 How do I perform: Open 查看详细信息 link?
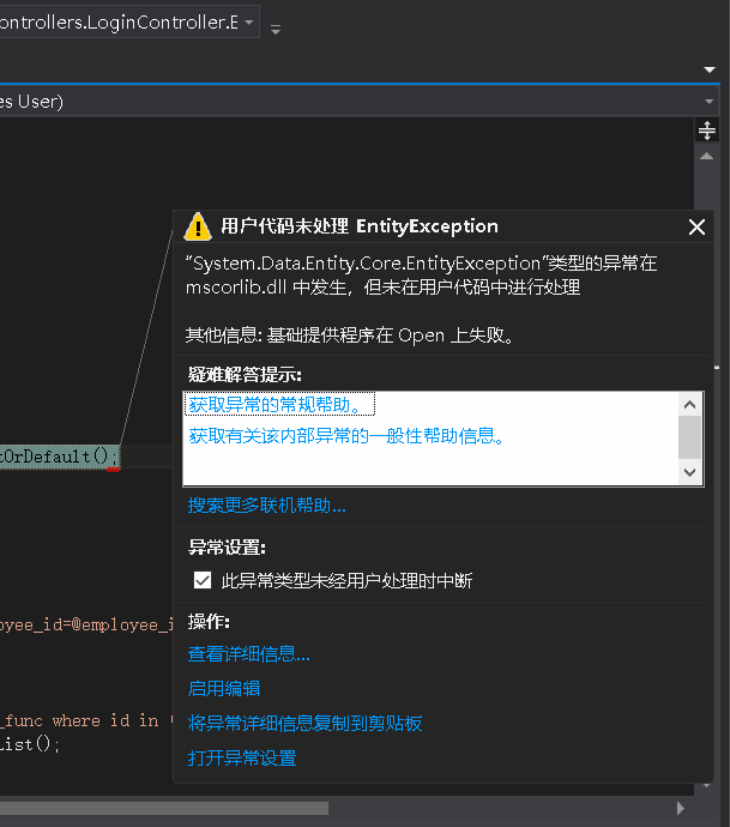tap(249, 654)
